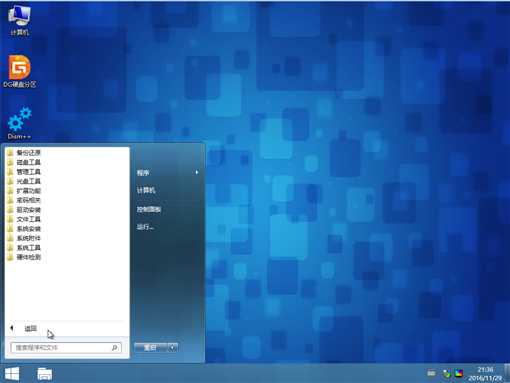
Task: Open the 计算机 desktop icon
Action: (20, 20)
